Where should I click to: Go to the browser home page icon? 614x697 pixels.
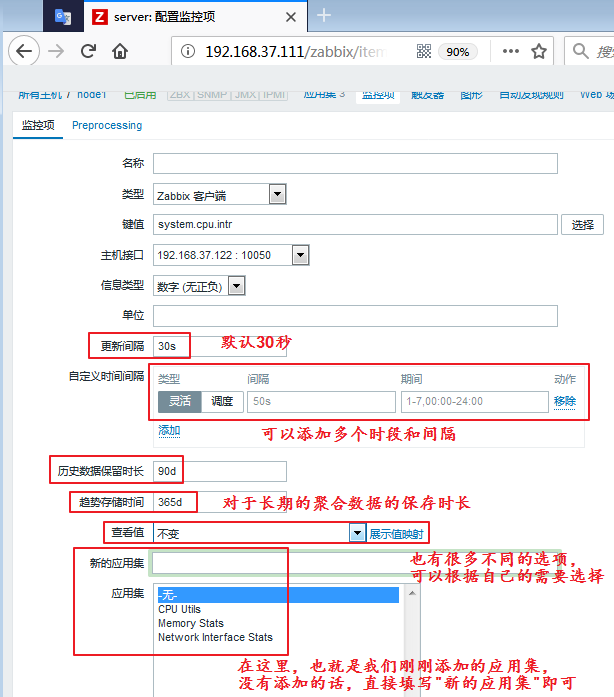(120, 52)
